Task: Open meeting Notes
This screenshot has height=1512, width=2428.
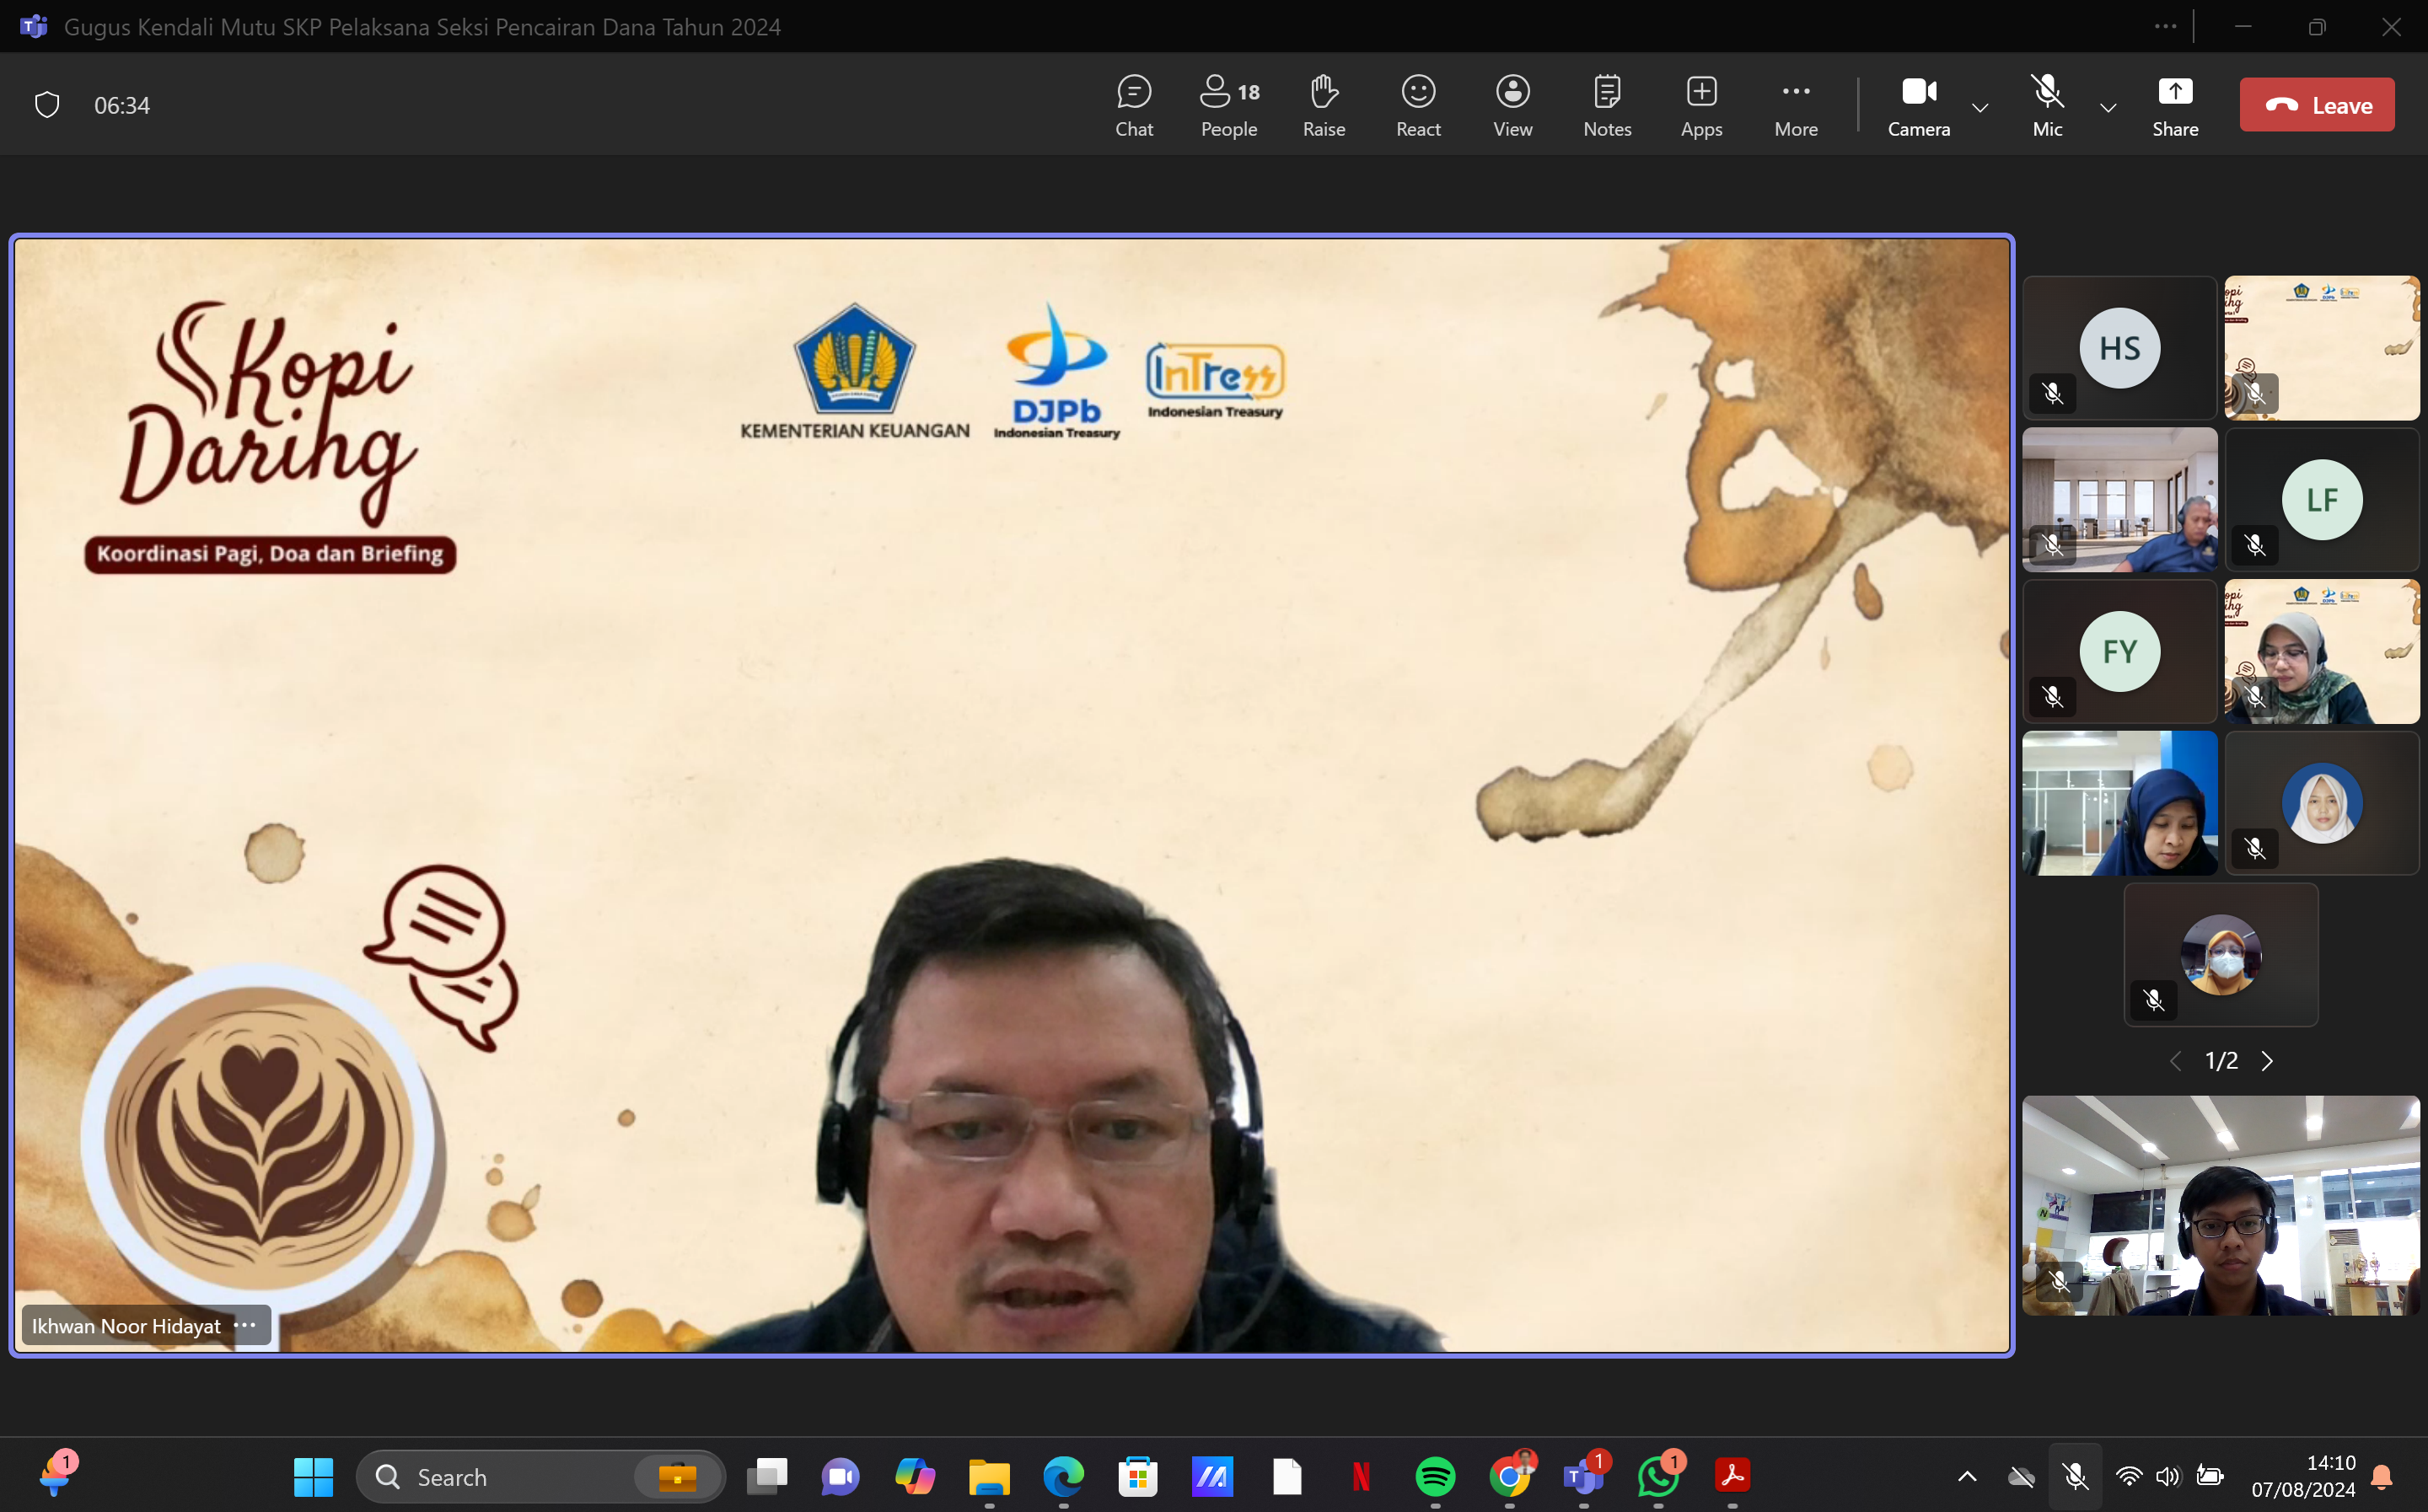Action: click(1607, 105)
